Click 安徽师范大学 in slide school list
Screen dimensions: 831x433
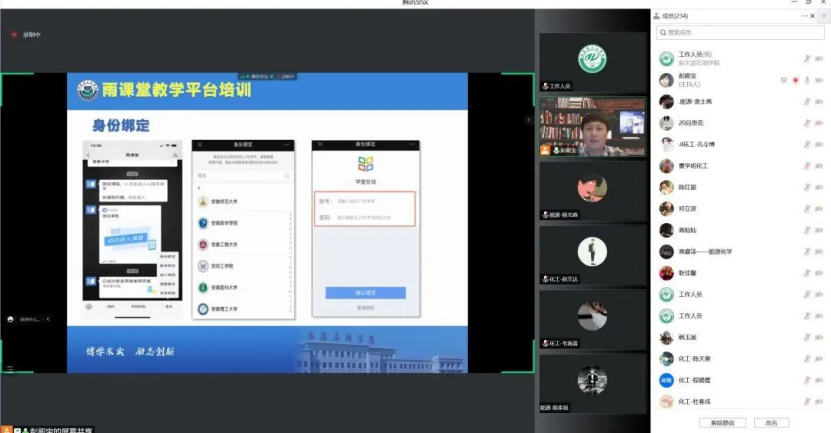224,202
